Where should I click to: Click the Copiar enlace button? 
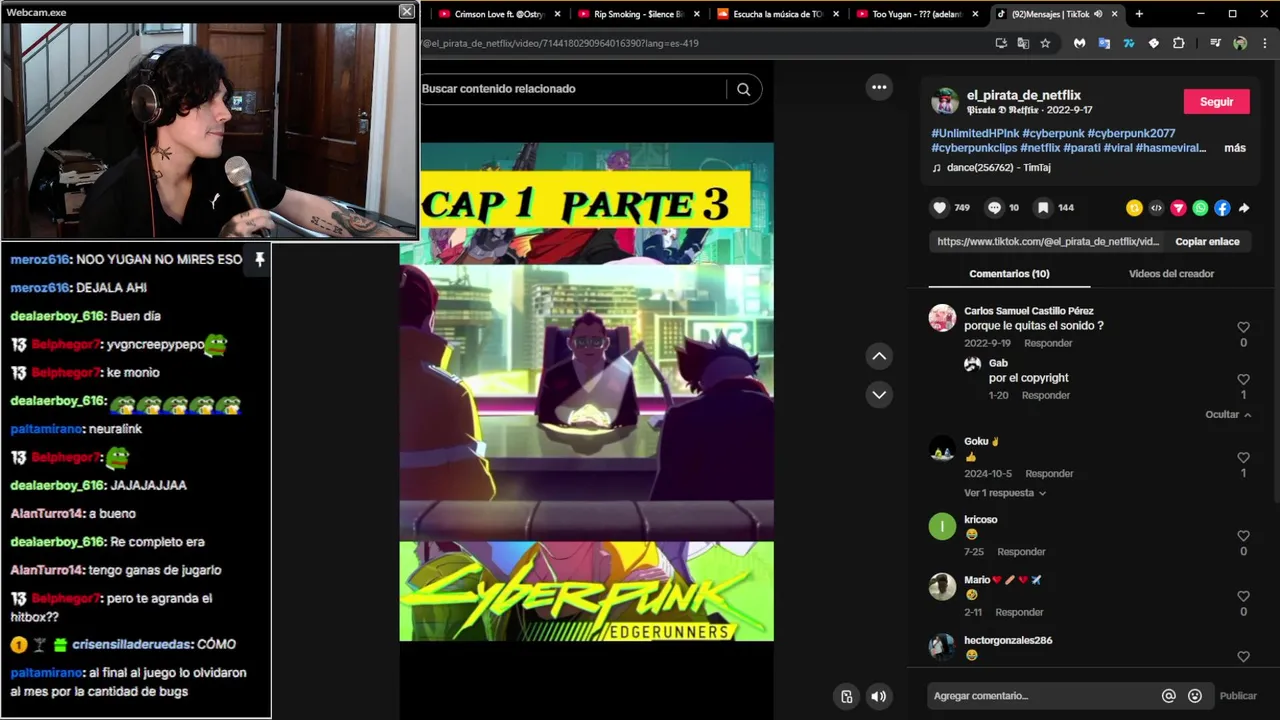(1207, 242)
